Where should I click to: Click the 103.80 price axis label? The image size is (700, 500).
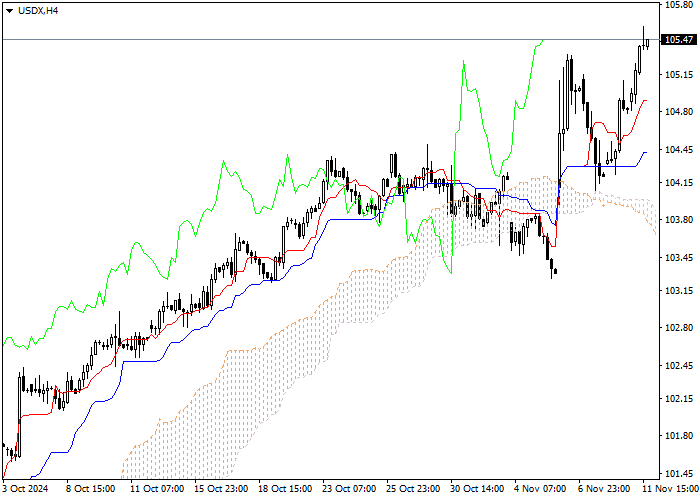point(679,220)
